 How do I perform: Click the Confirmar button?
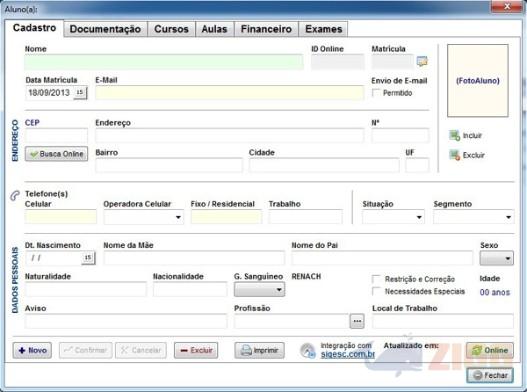point(86,350)
